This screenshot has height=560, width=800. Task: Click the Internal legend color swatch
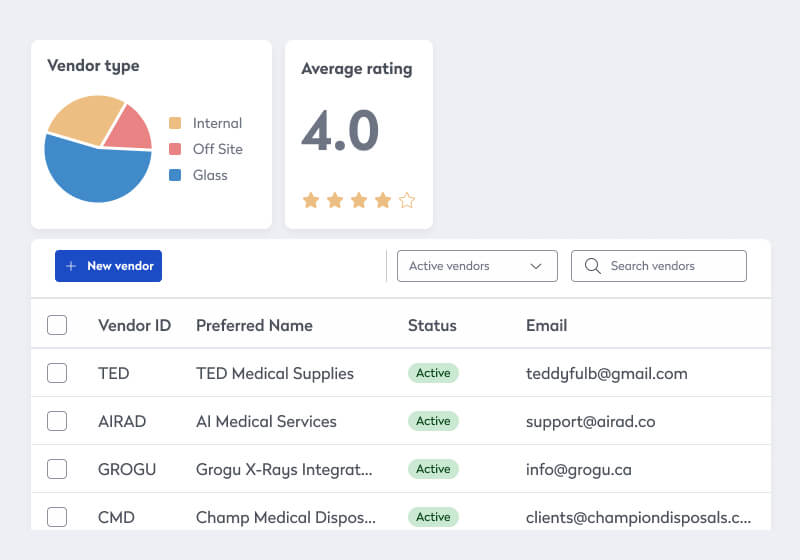pos(175,123)
